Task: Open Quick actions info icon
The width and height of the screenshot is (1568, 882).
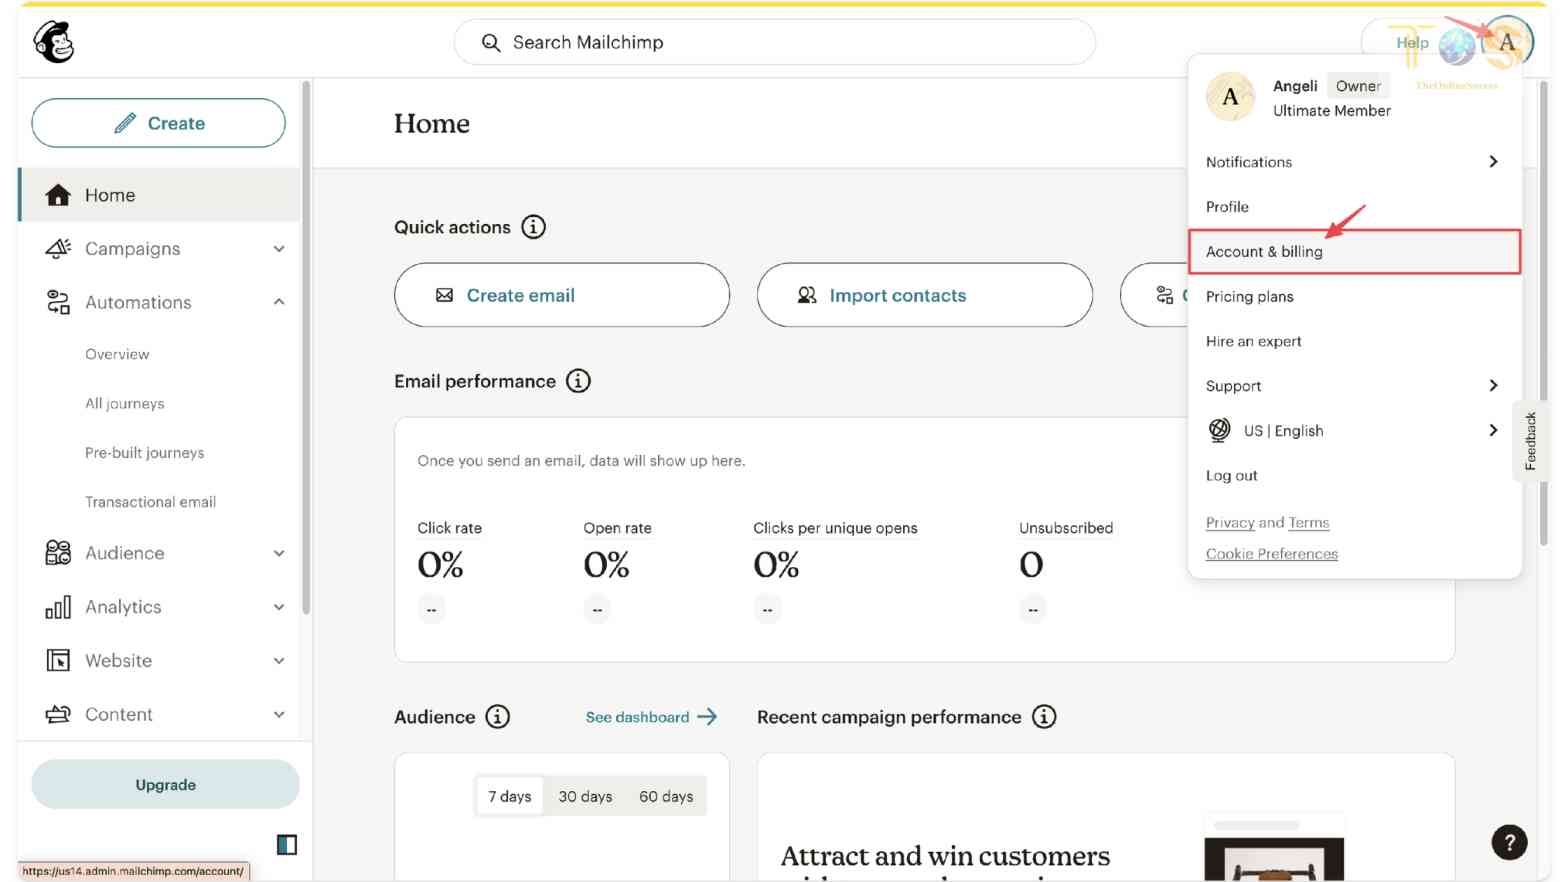Action: 534,227
